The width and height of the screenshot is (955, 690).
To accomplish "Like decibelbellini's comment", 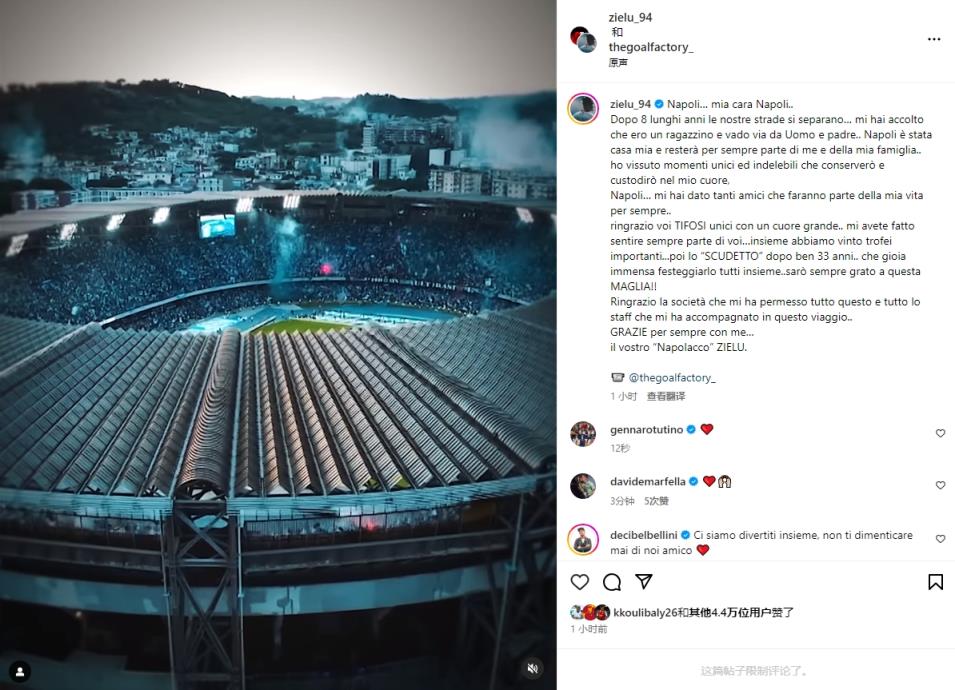I will point(940,540).
